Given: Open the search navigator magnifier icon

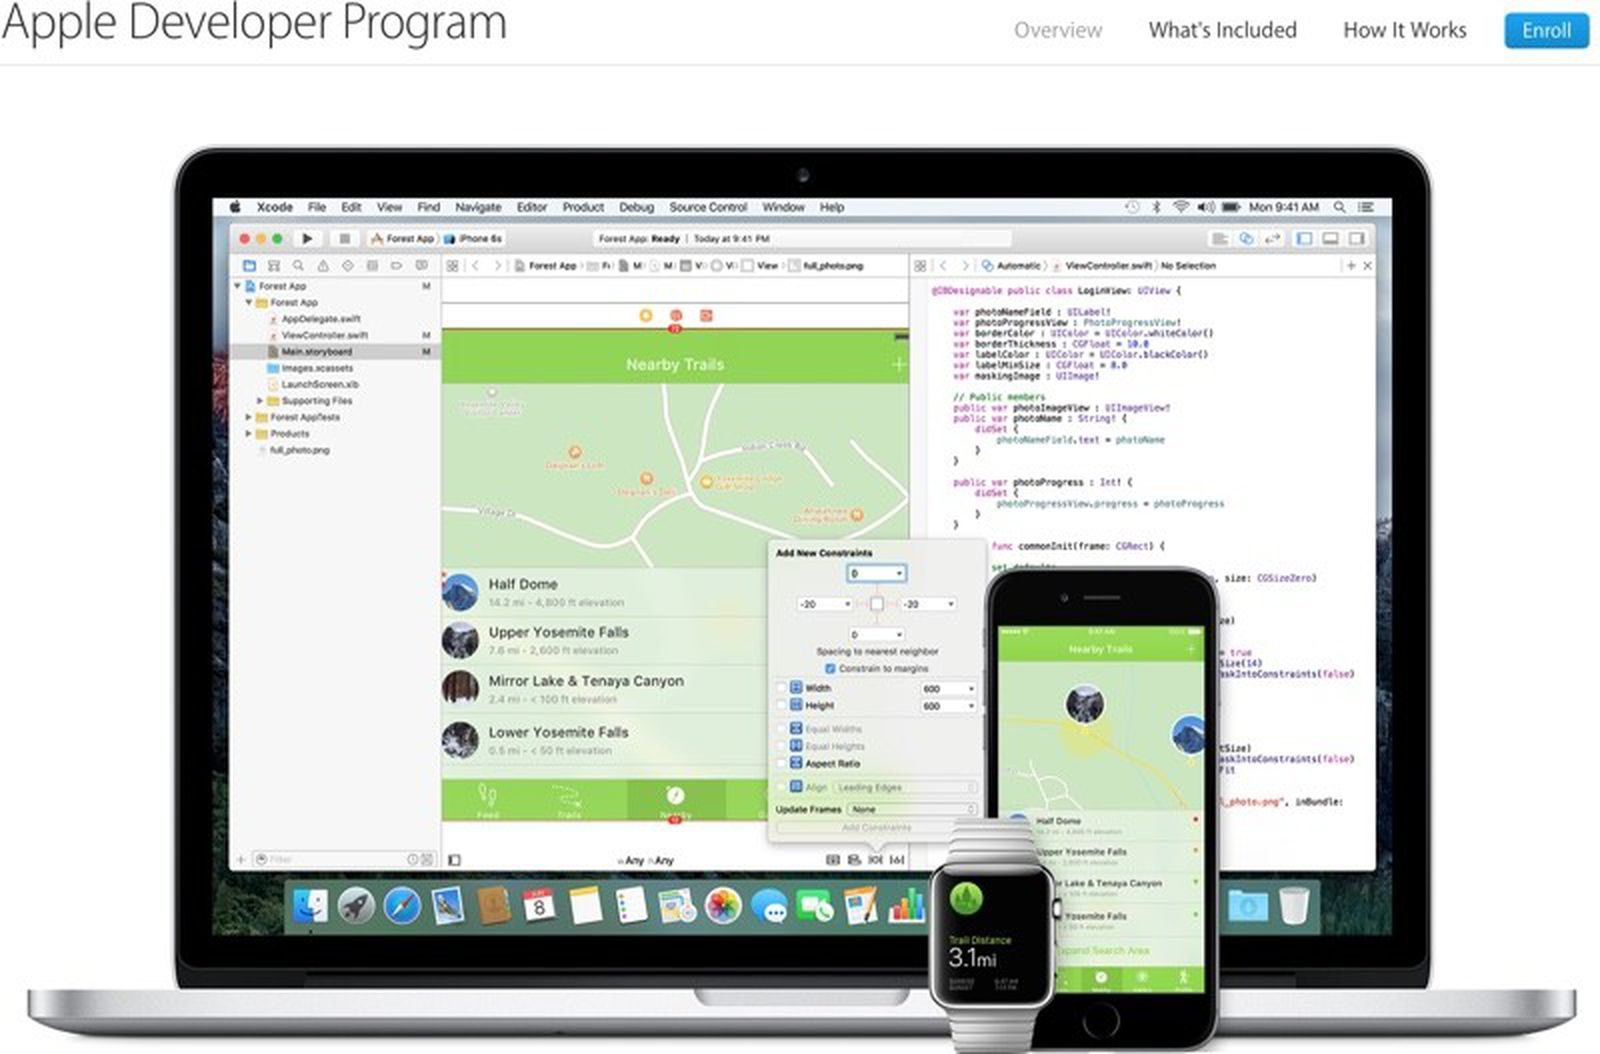Looking at the screenshot, I should [298, 266].
